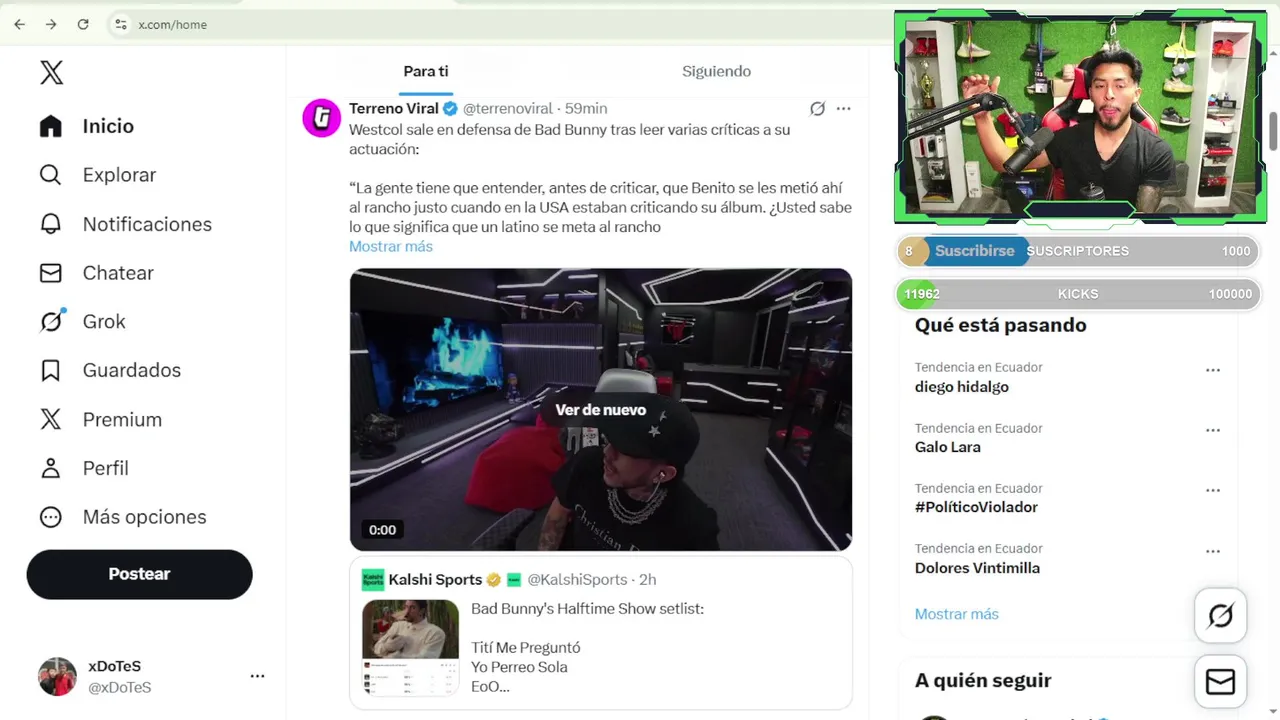The image size is (1280, 720).
Task: Open options dots for Galo Lara trend
Action: click(x=1213, y=430)
